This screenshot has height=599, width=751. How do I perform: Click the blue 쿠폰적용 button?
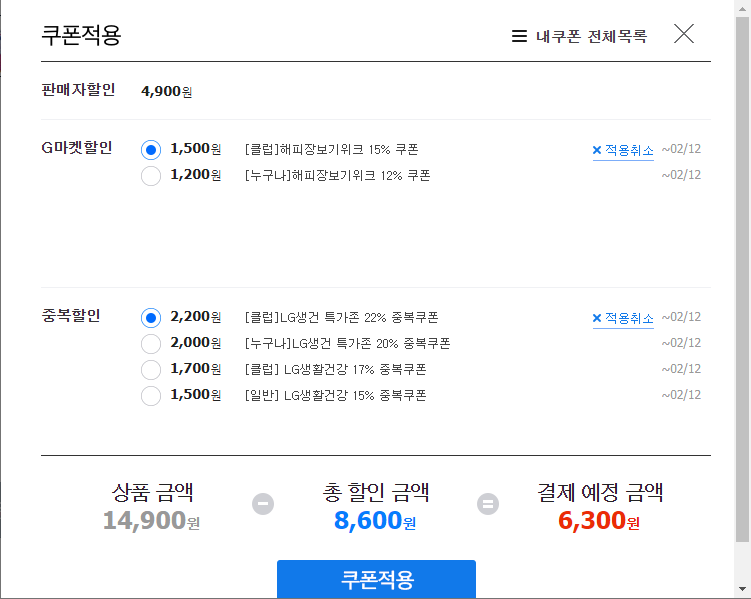[x=376, y=579]
